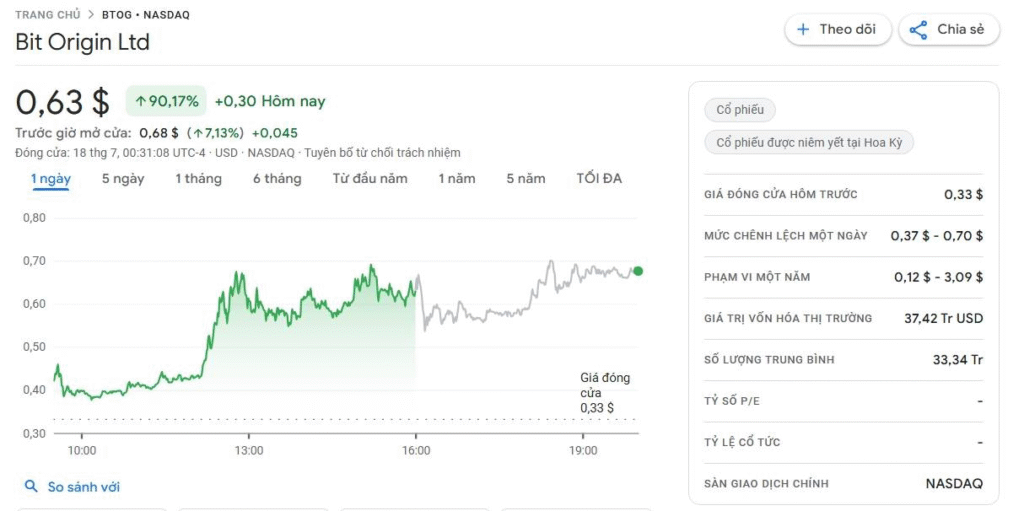Click the 0,37 $ - 0,70 $ day range value
Screen dimensions: 1024x511
tap(936, 235)
